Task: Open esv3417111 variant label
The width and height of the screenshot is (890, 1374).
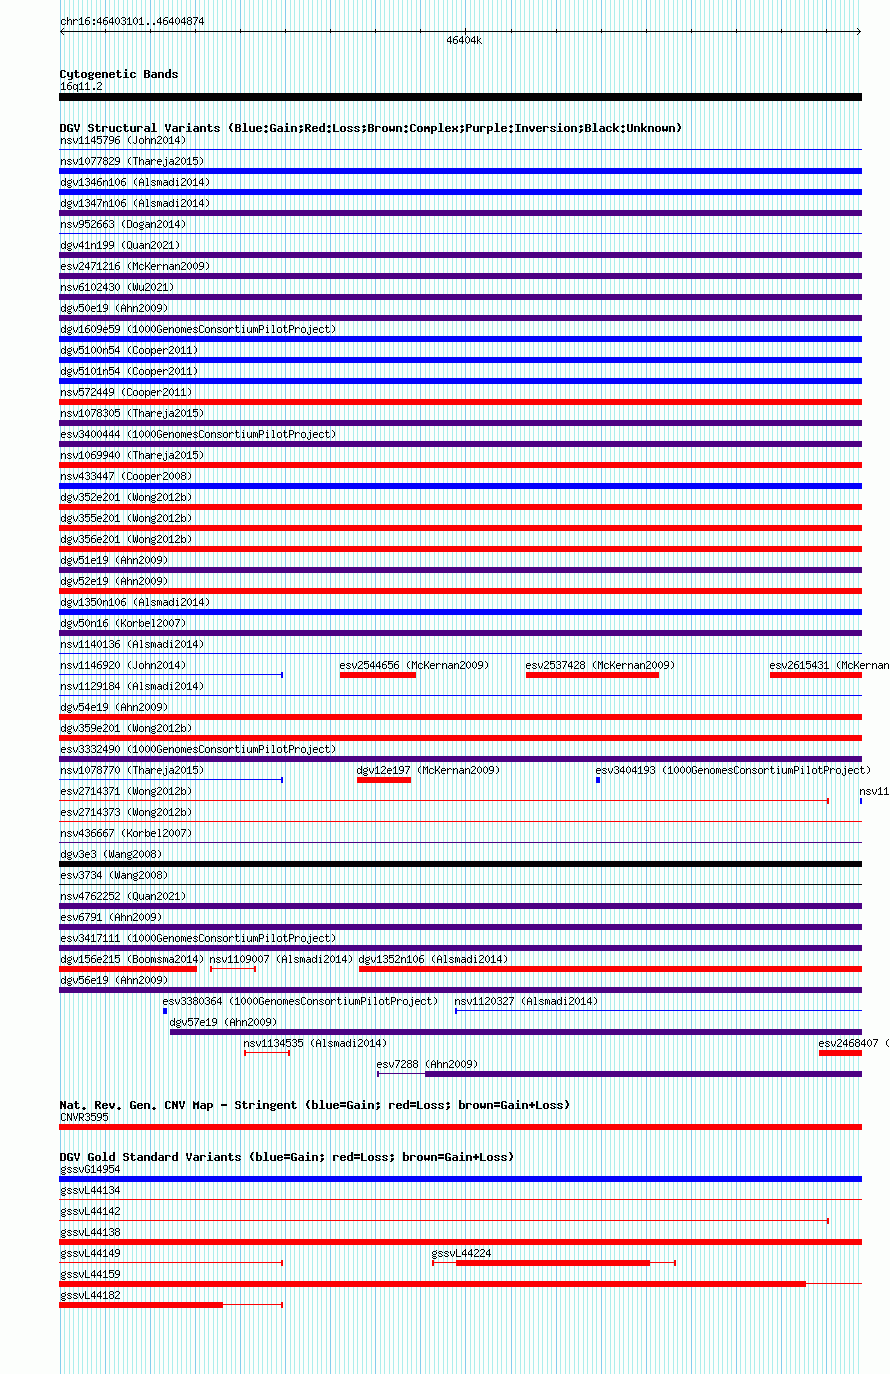Action: click(x=198, y=938)
